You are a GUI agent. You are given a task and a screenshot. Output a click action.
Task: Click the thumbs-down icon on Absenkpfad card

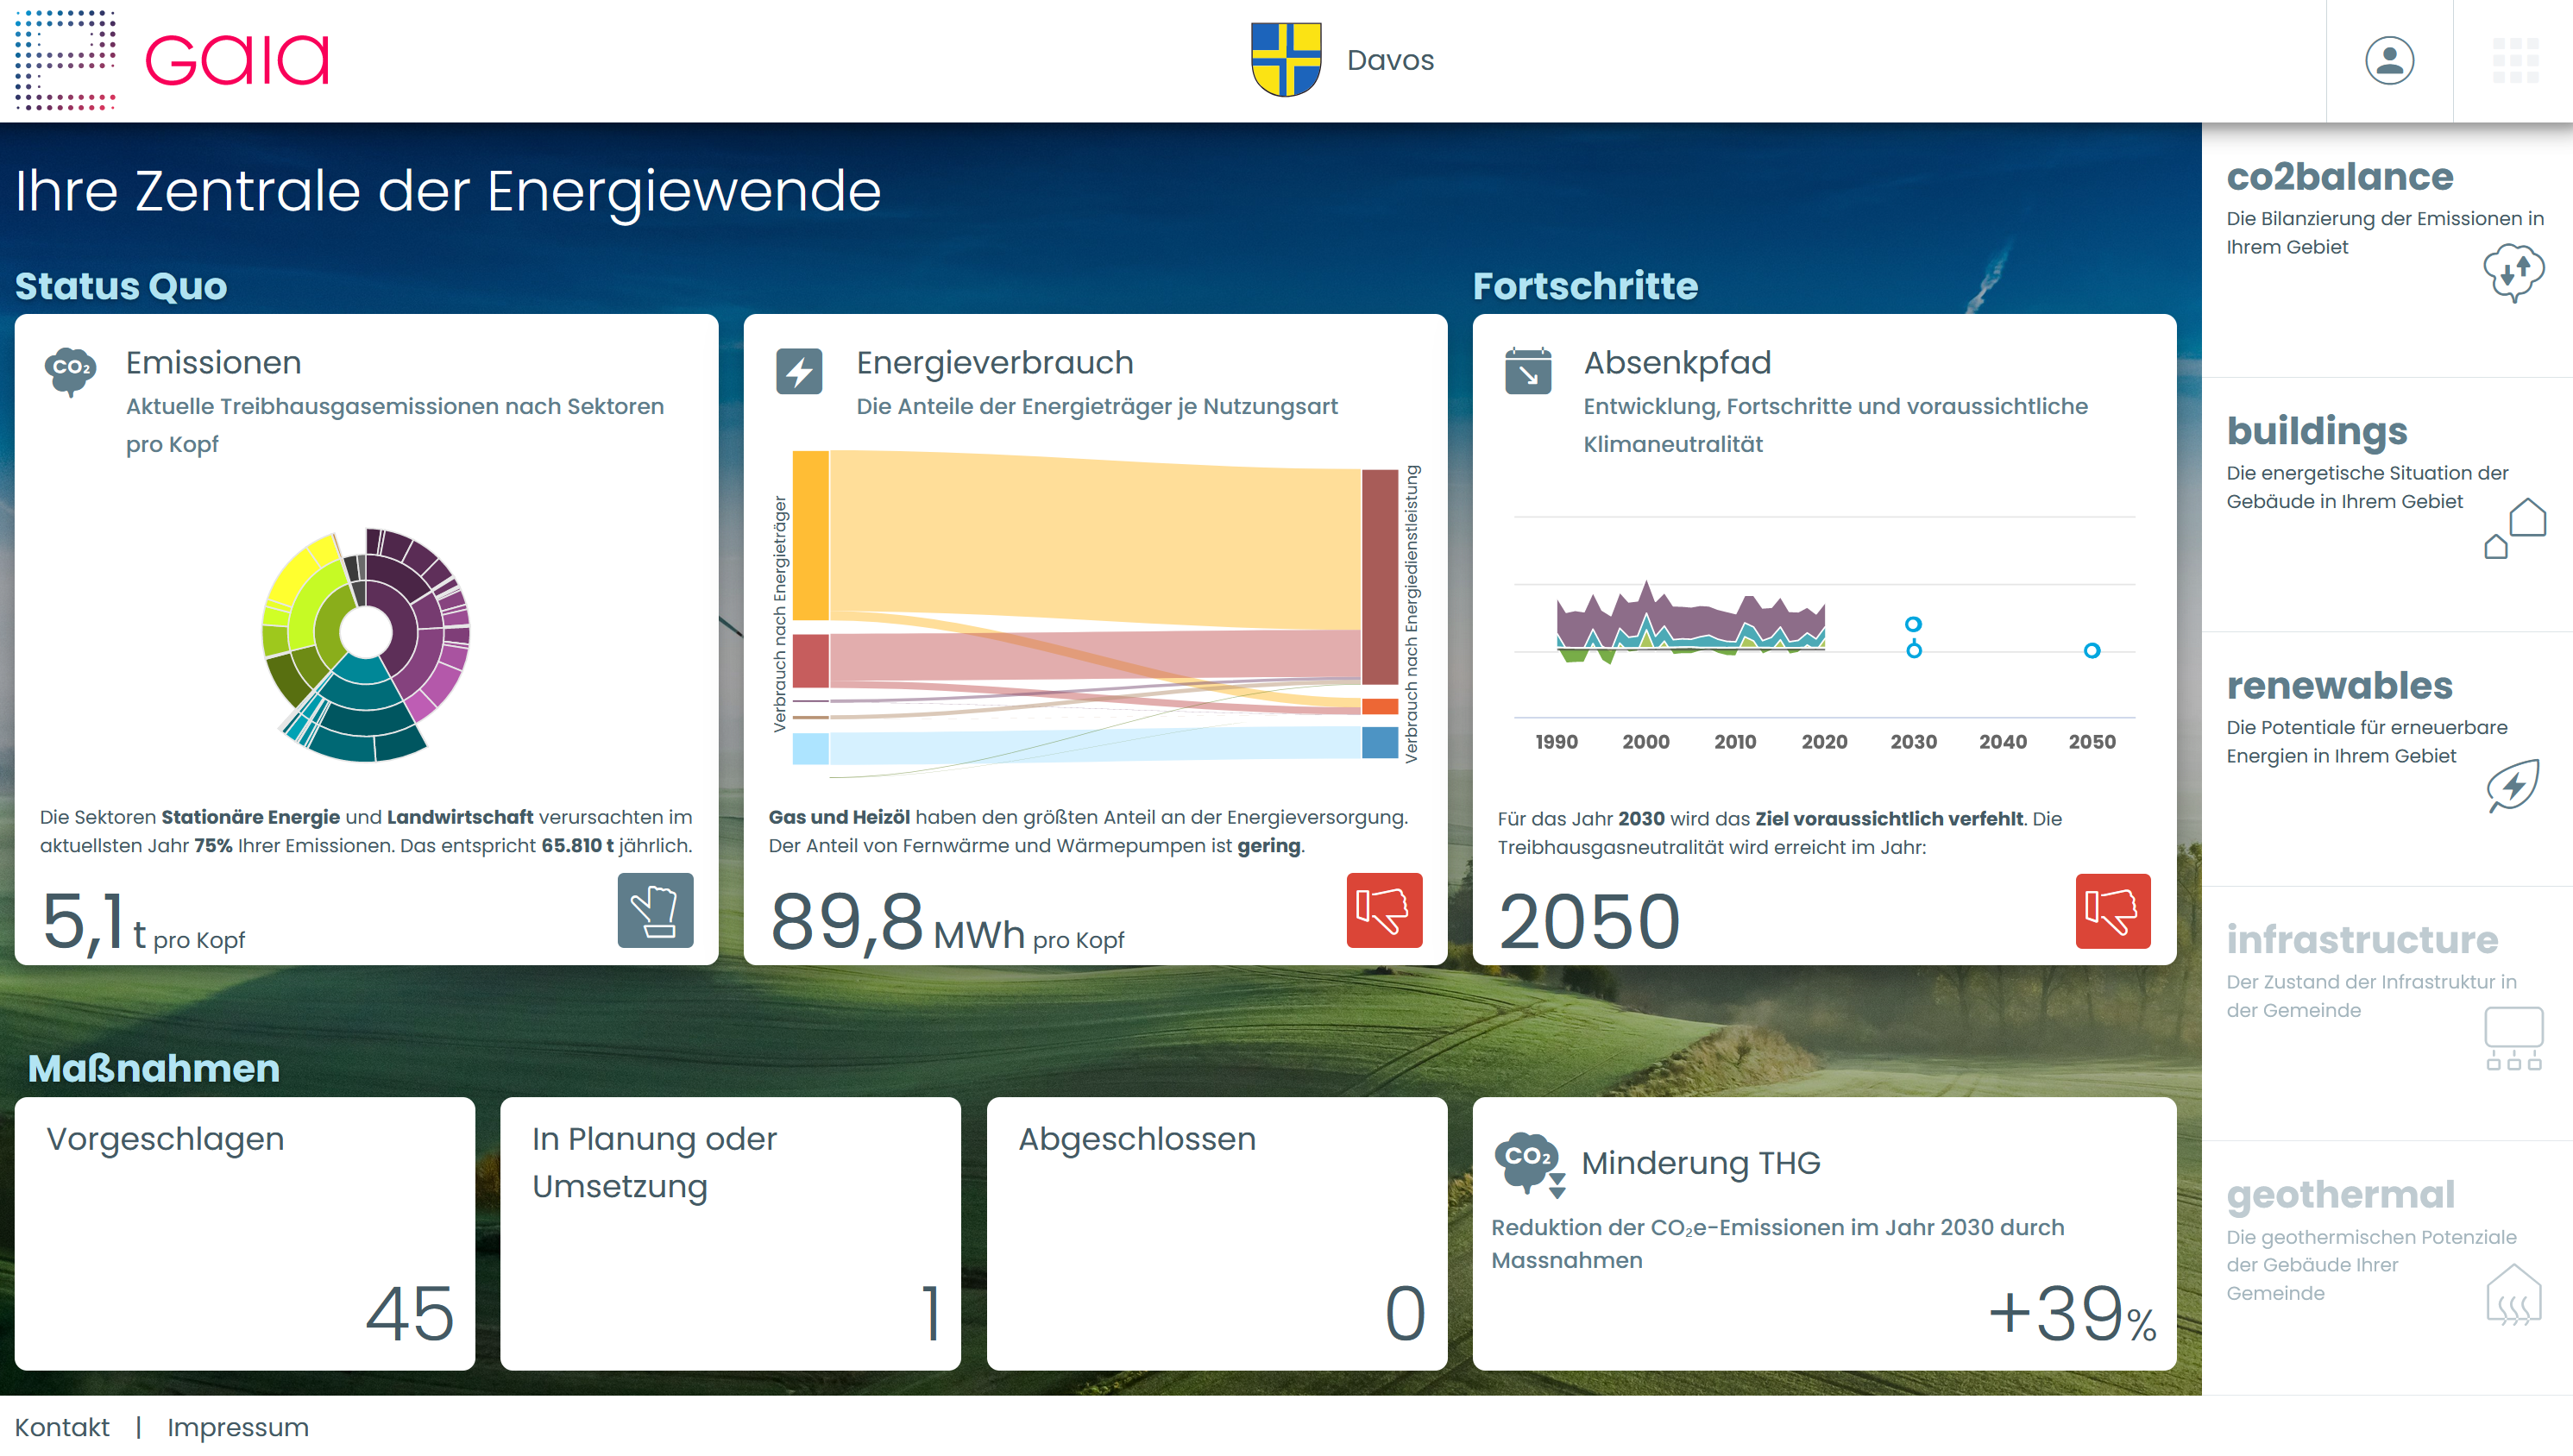tap(2112, 910)
